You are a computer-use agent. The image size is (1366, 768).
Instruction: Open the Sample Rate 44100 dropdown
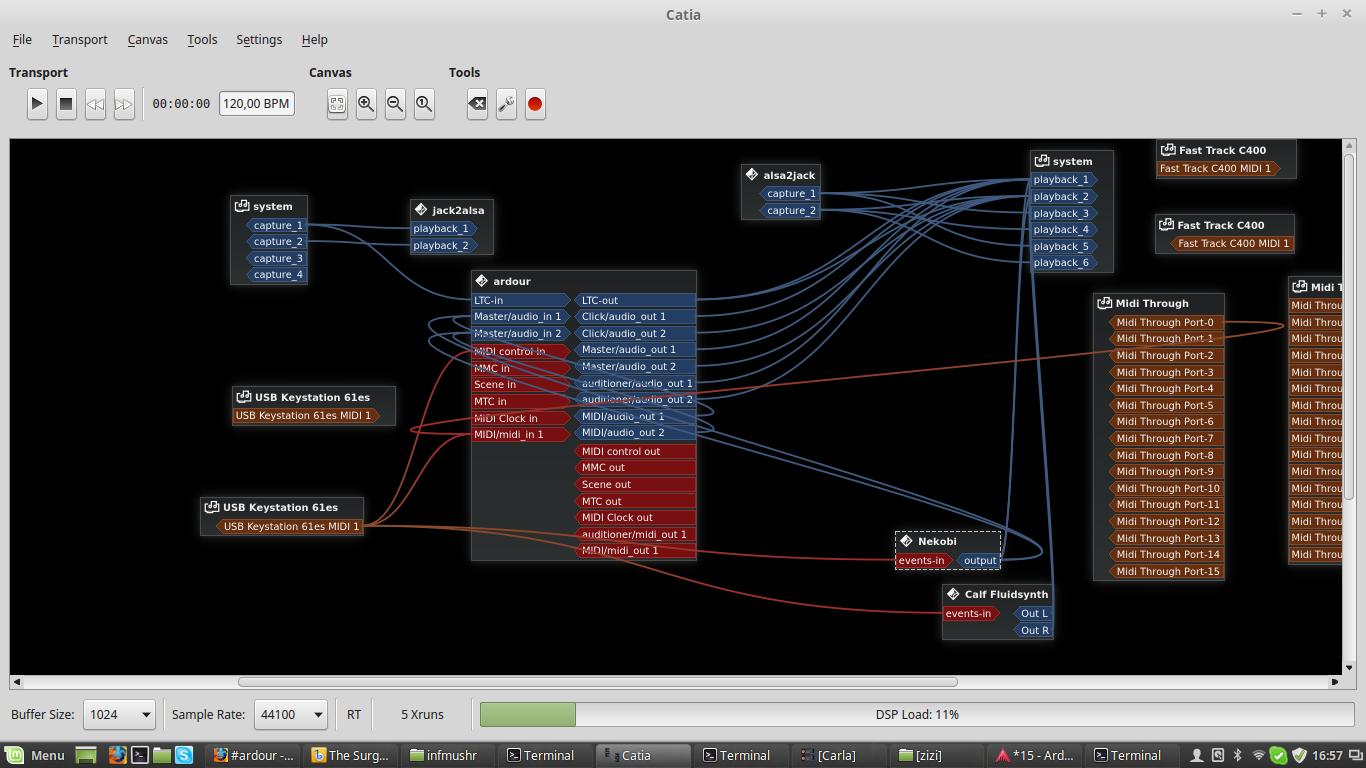[290, 714]
